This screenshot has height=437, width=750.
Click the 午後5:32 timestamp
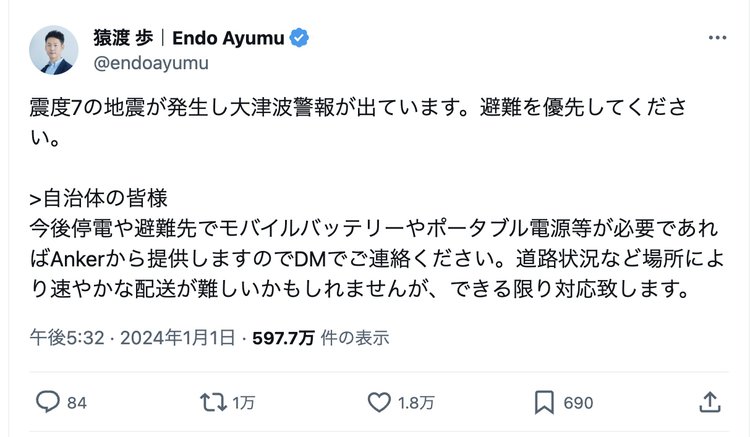click(x=57, y=336)
